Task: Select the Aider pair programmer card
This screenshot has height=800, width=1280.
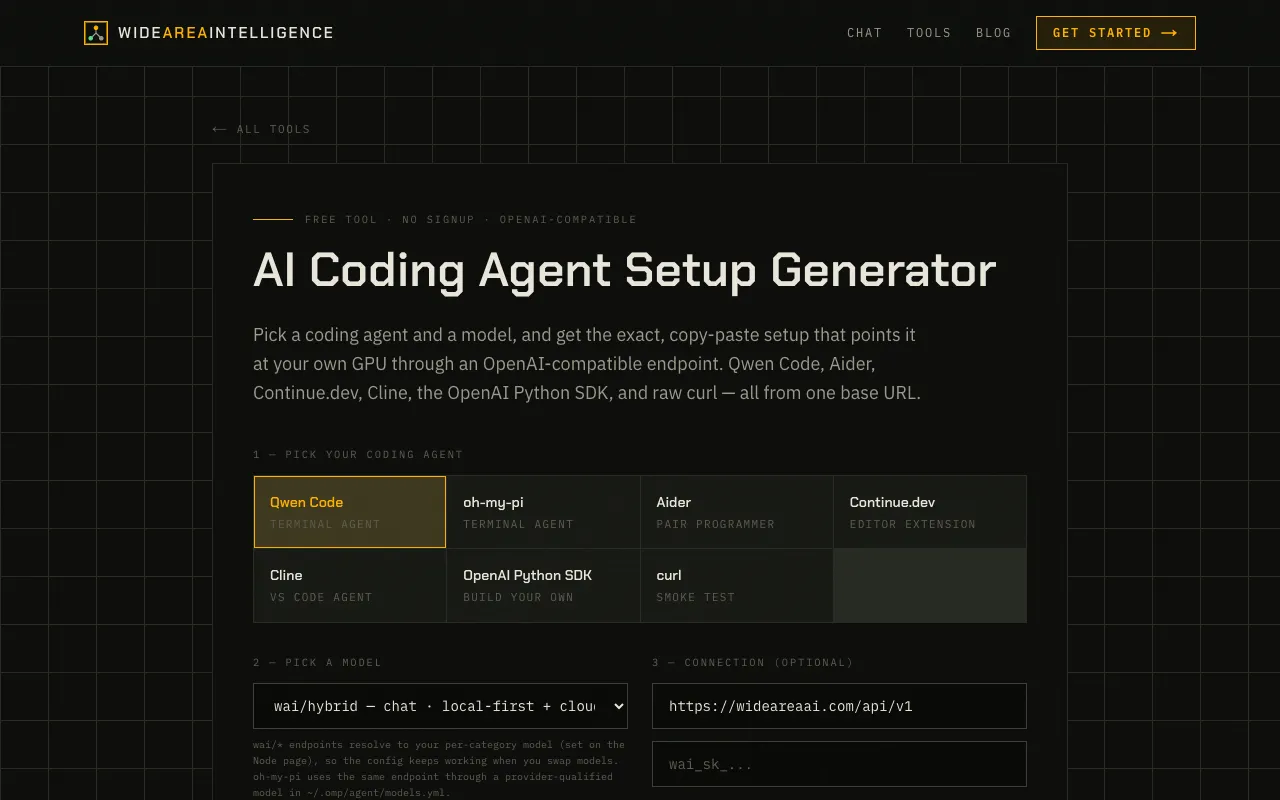Action: coord(737,512)
